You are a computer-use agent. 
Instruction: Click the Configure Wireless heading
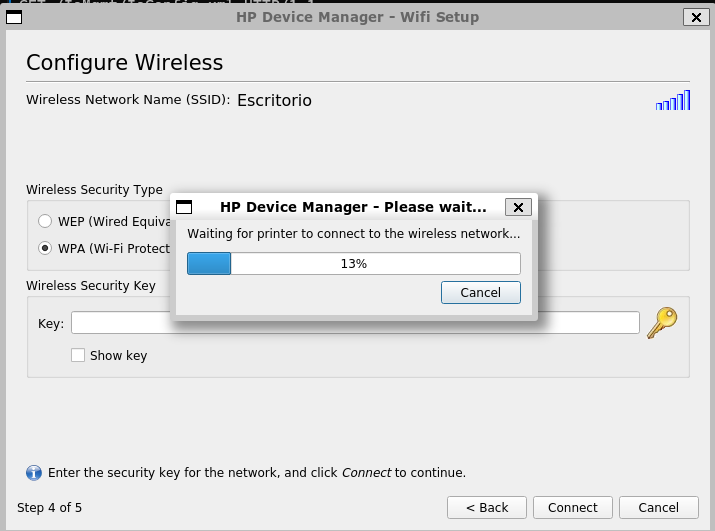pos(124,62)
